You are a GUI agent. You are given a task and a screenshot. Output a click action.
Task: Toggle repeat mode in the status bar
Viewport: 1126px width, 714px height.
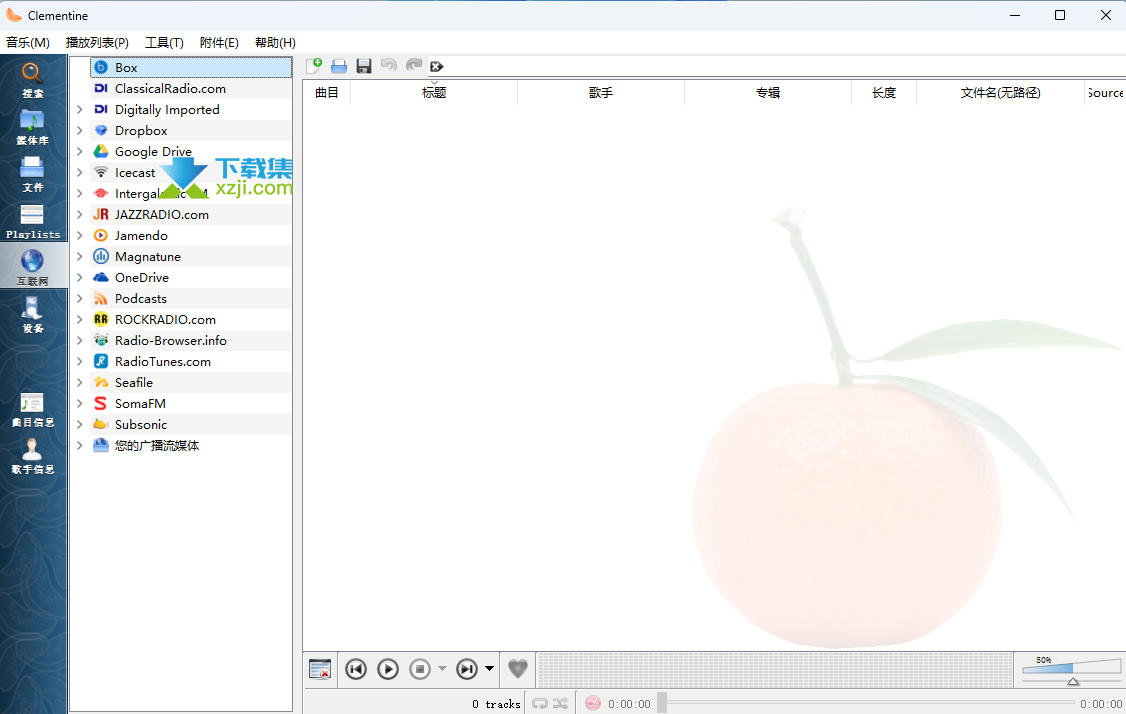pos(540,704)
